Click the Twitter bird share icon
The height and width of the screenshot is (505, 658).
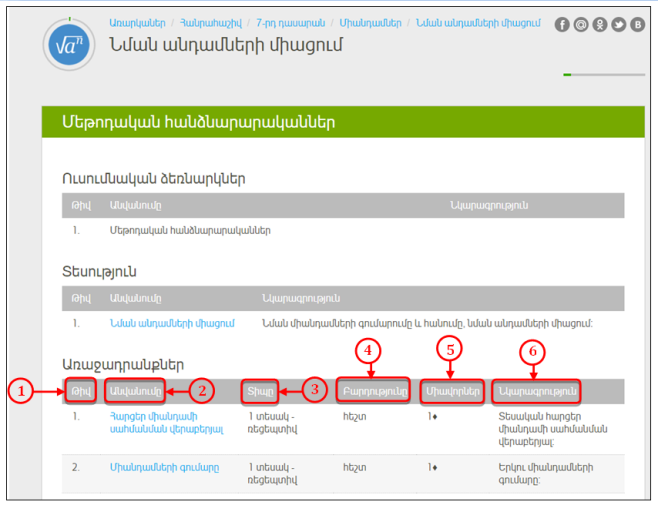point(619,25)
